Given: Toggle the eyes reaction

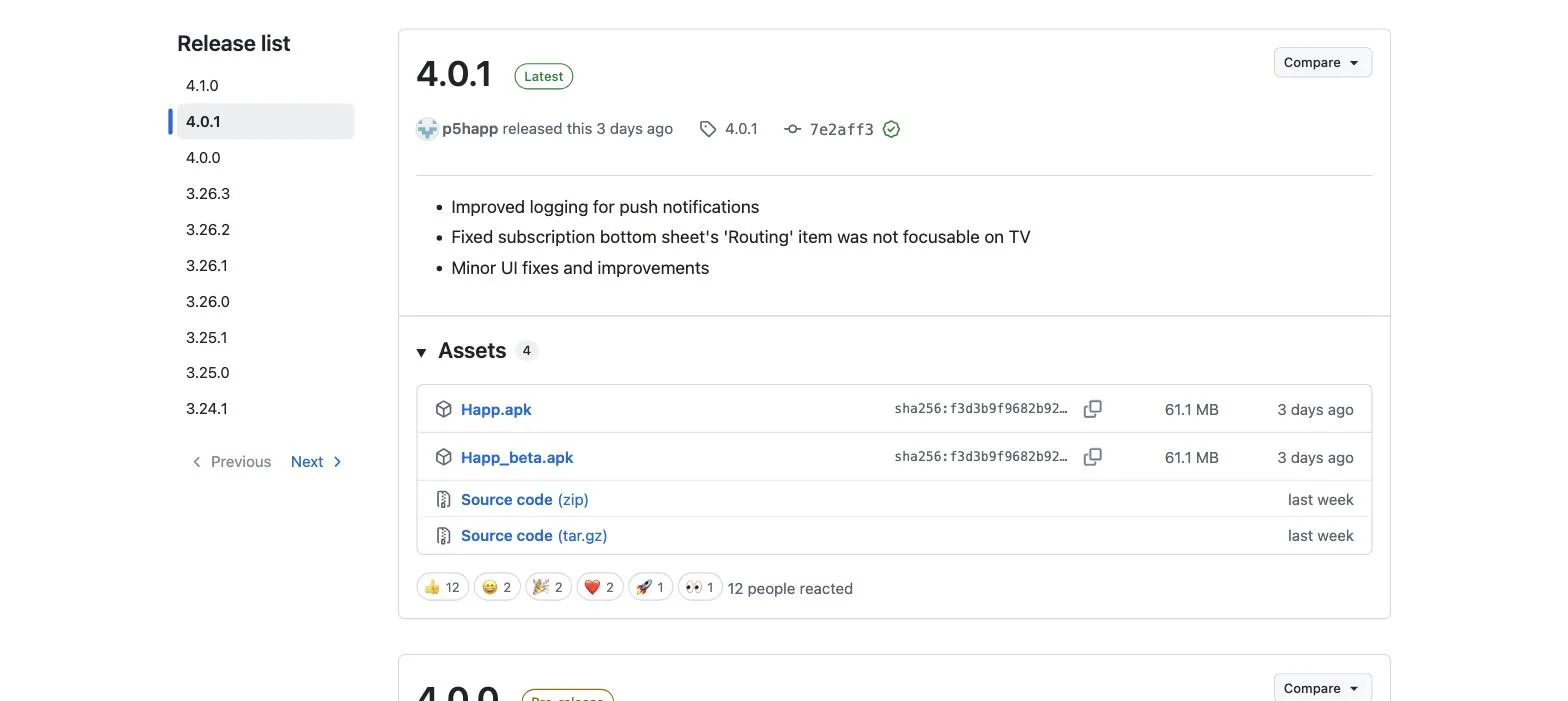Looking at the screenshot, I should [x=700, y=587].
